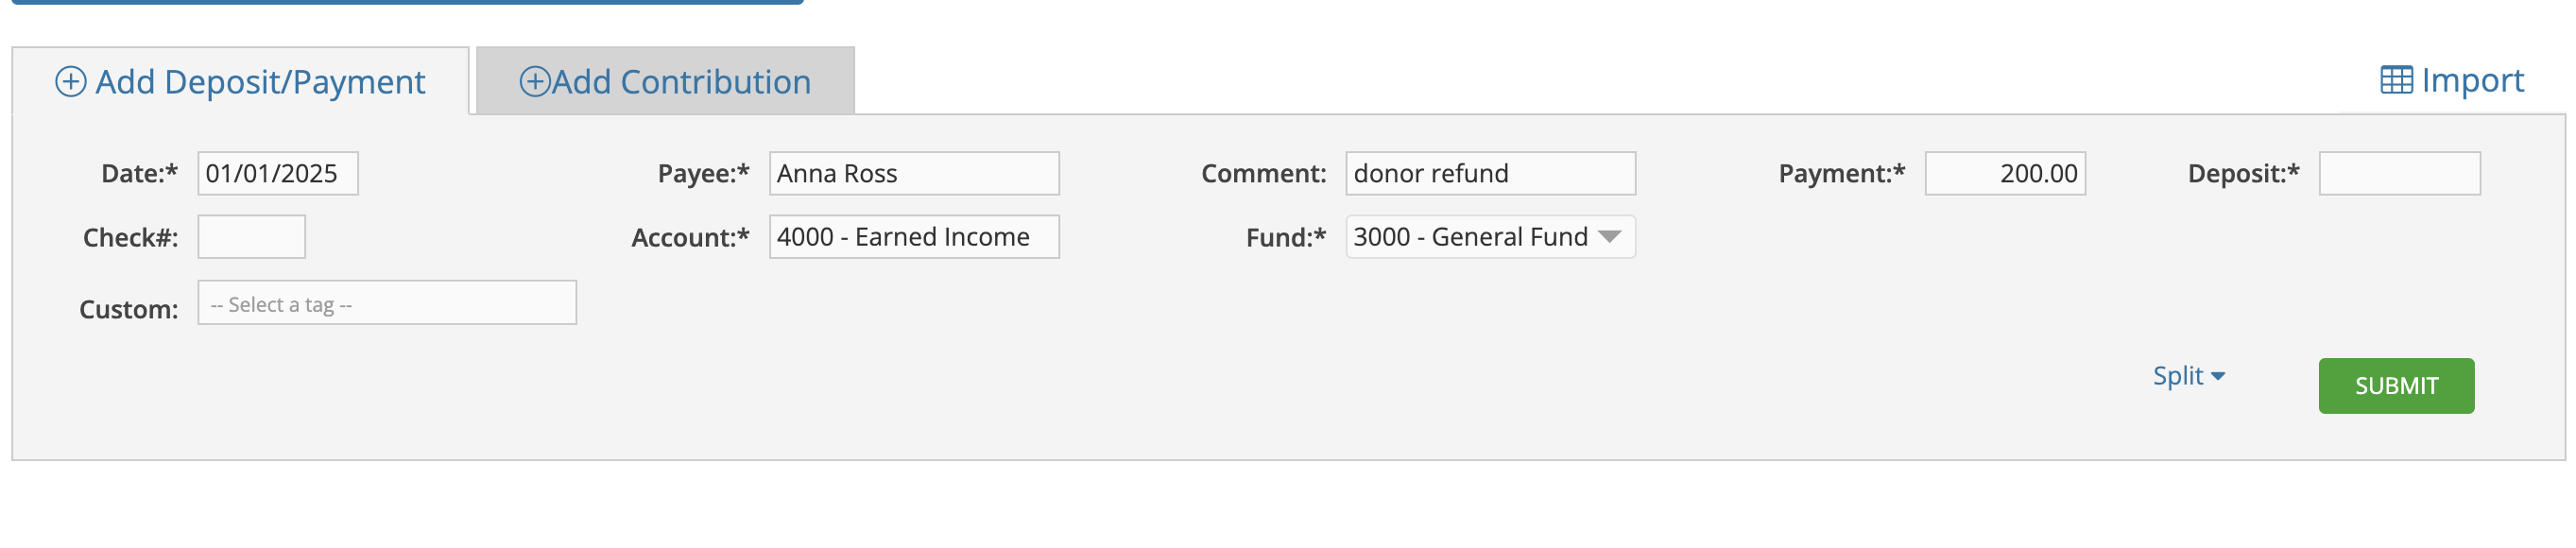This screenshot has width=2576, height=548.
Task: Click the empty Check# field
Action: (252, 237)
